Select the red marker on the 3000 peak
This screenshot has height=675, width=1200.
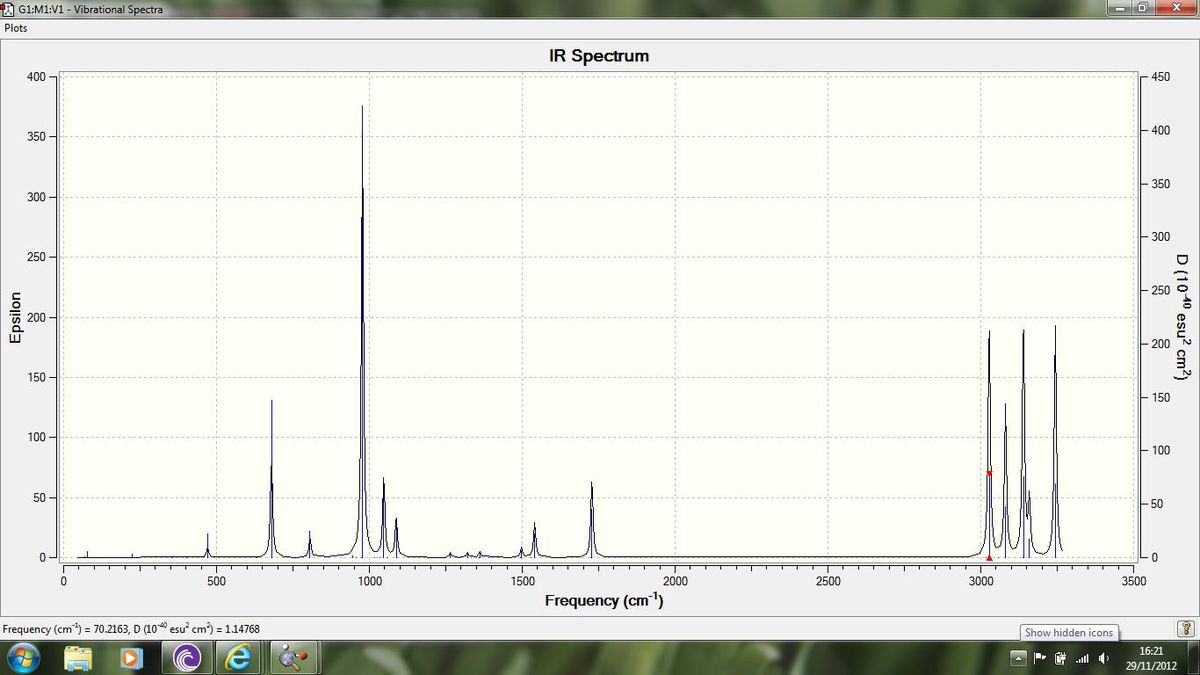click(x=989, y=473)
